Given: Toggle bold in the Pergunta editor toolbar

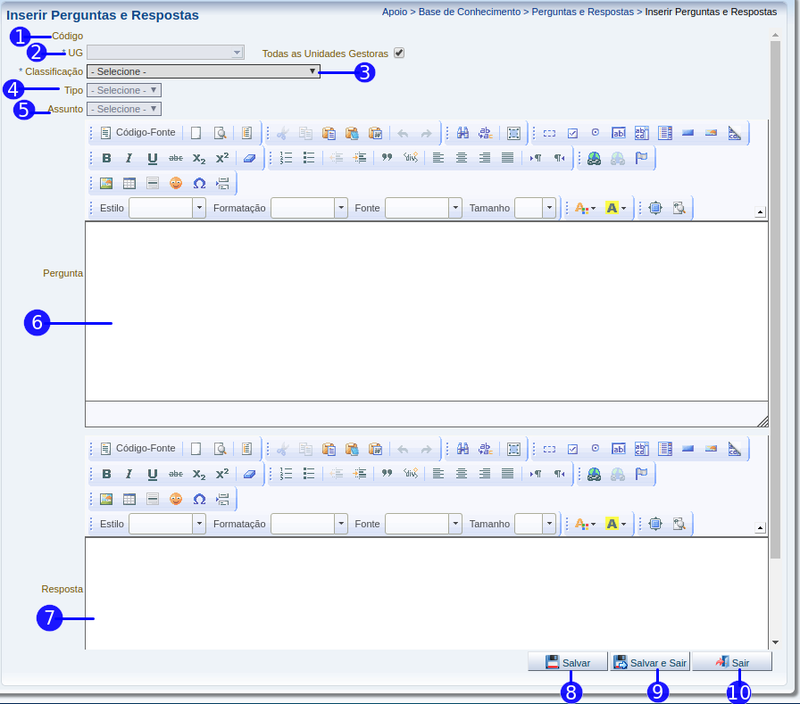Looking at the screenshot, I should (107, 158).
